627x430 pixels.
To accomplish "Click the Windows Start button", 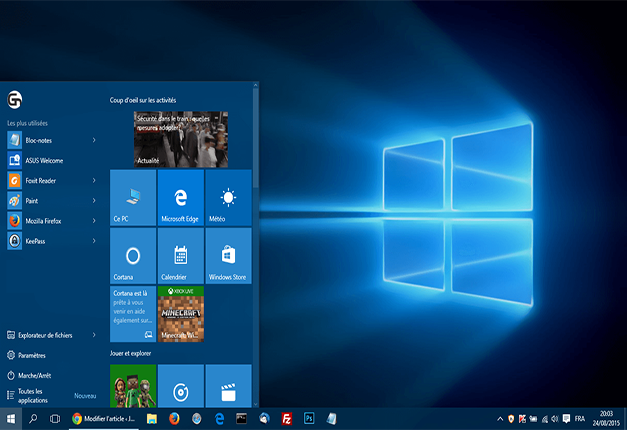I will point(12,418).
